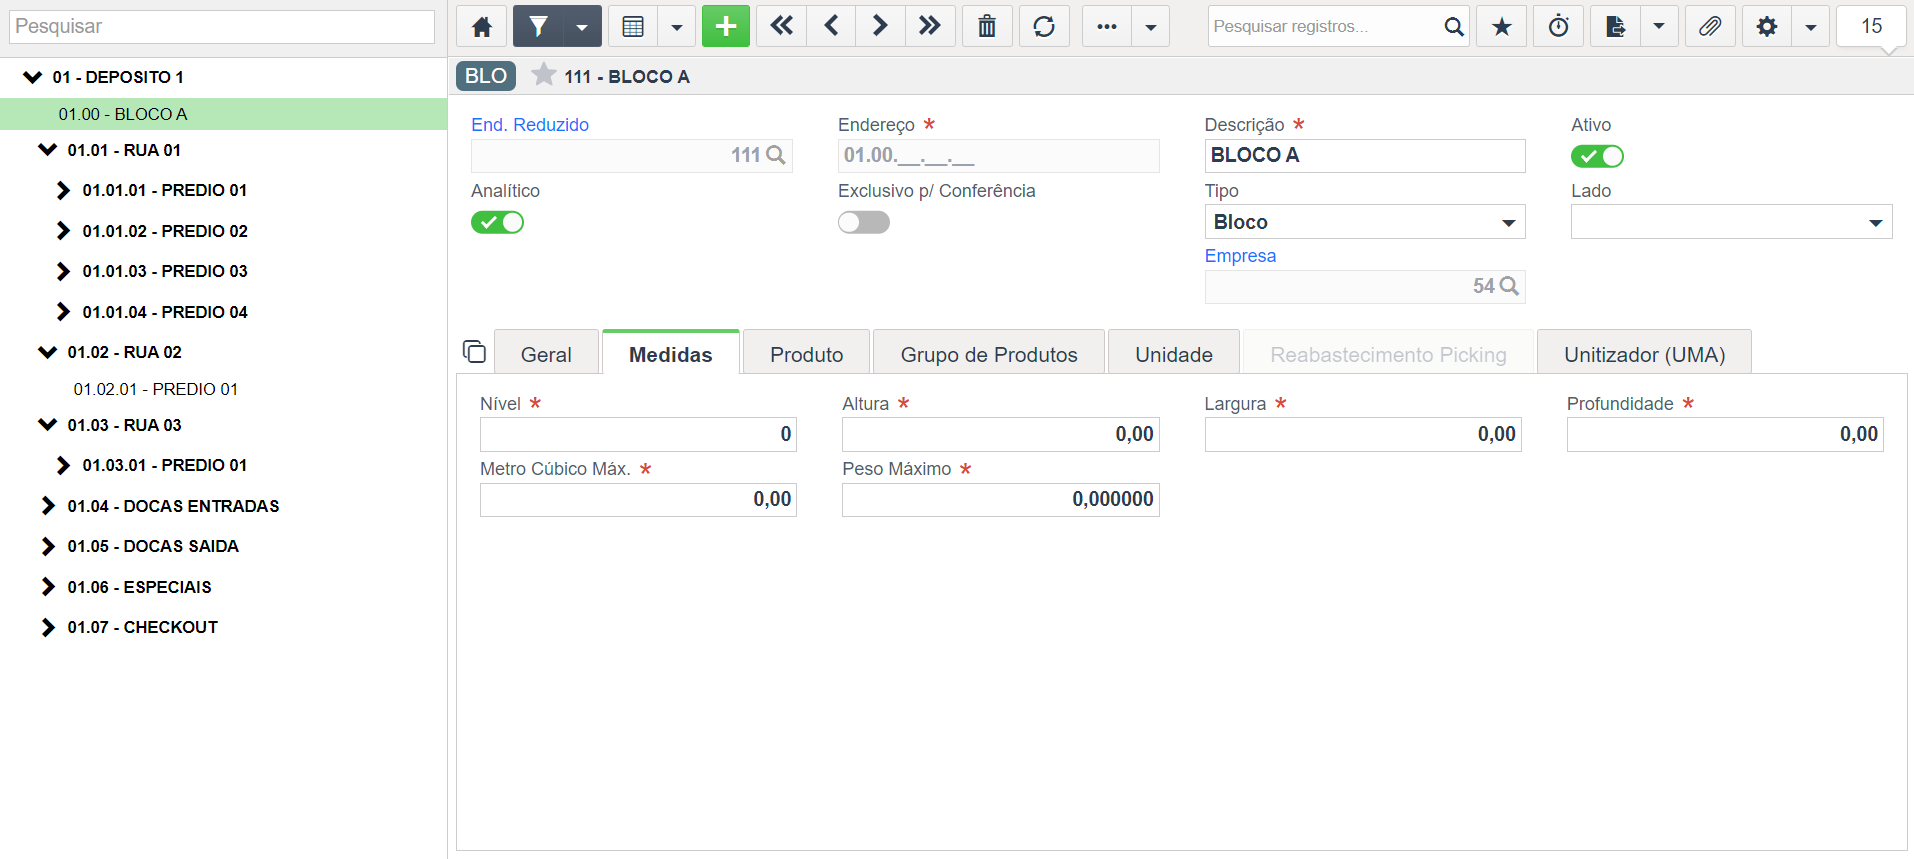Enable Exclusivo p/ Conferência switch
Screen dimensions: 1914x859
tap(864, 222)
